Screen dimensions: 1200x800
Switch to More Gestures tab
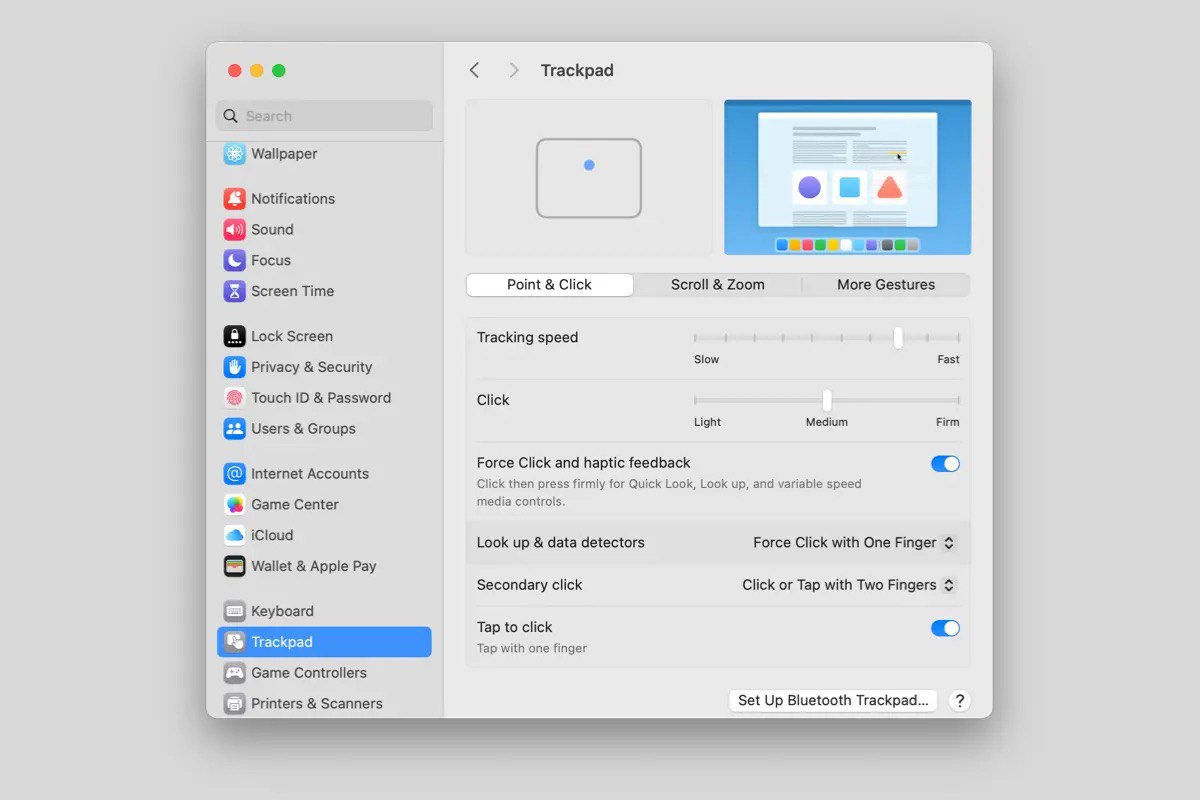click(x=886, y=285)
